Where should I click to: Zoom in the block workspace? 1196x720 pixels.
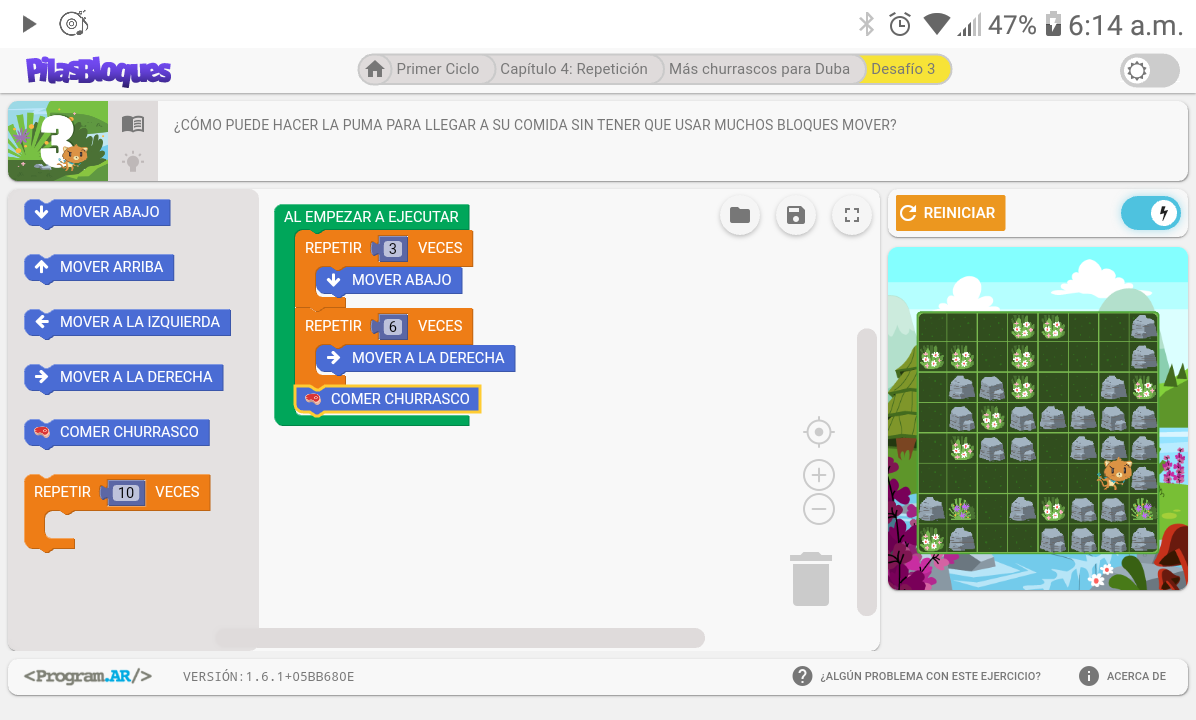819,475
